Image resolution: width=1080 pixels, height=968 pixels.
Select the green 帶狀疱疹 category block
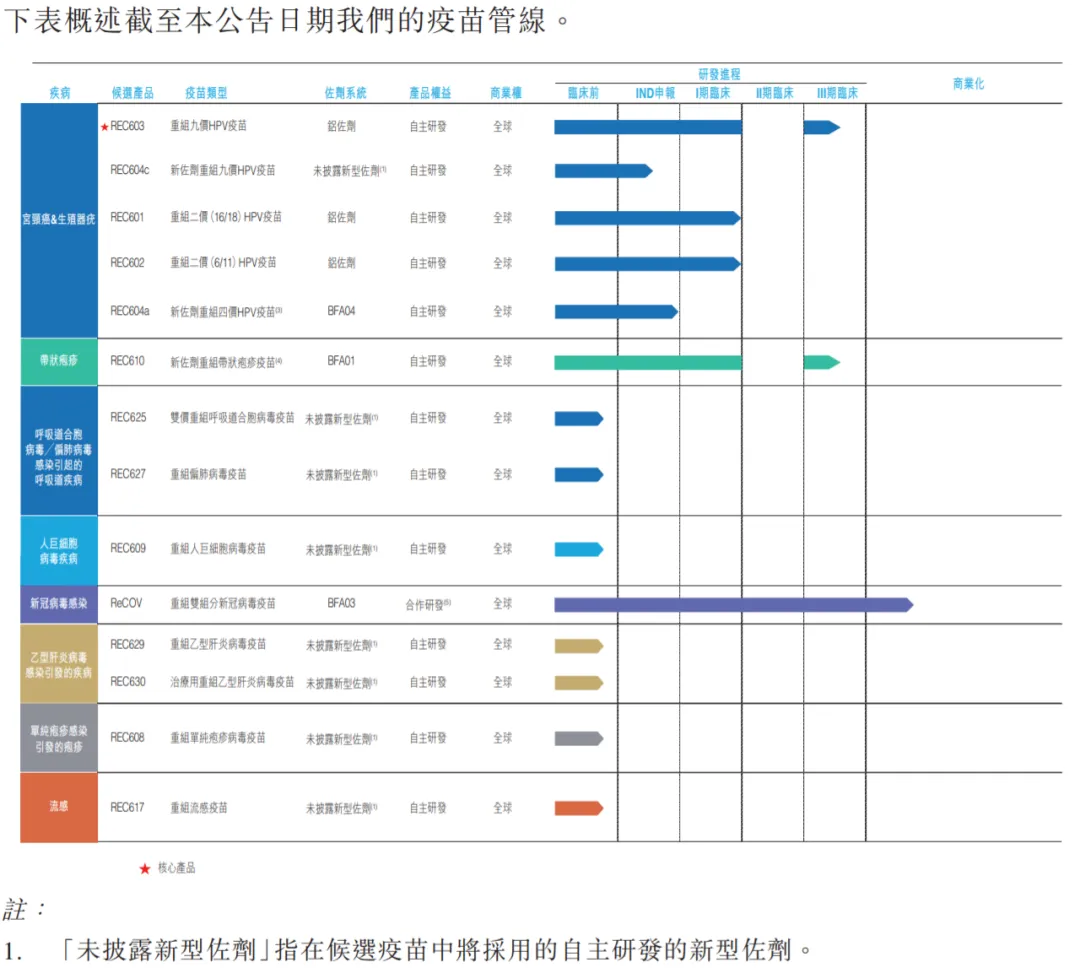59,361
